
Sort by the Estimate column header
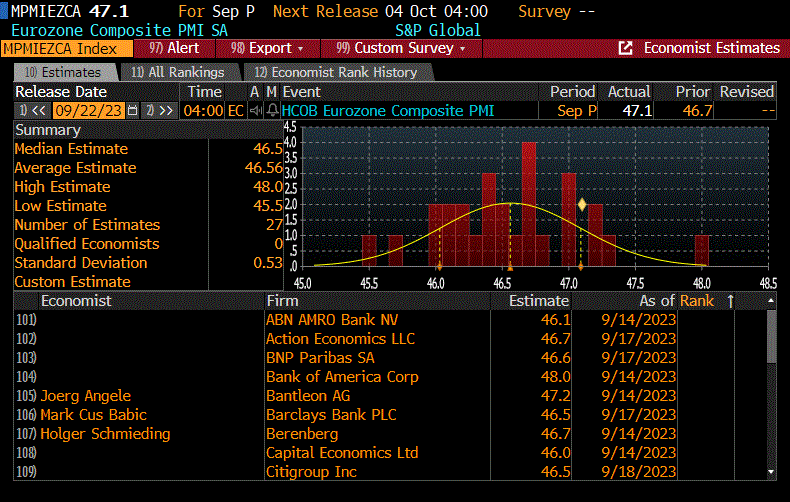pyautogui.click(x=539, y=301)
